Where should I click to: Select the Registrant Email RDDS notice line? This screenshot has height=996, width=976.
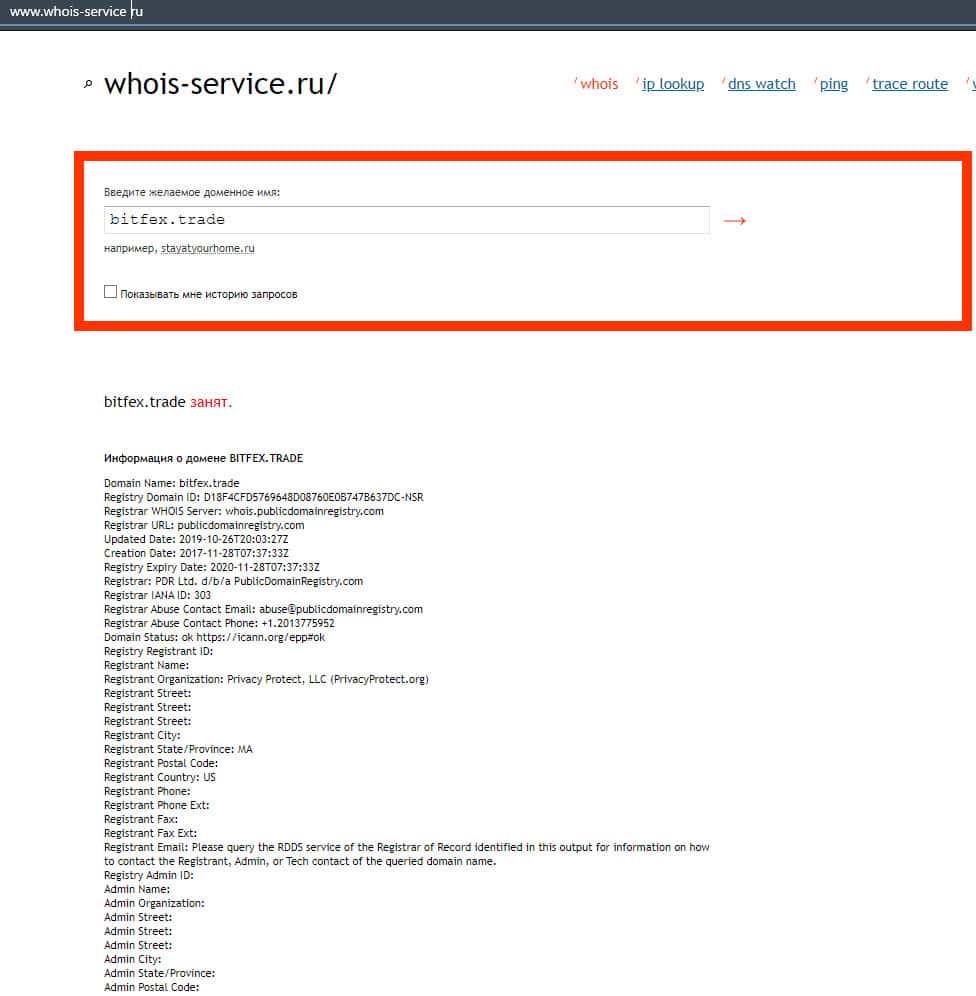pyautogui.click(x=406, y=854)
